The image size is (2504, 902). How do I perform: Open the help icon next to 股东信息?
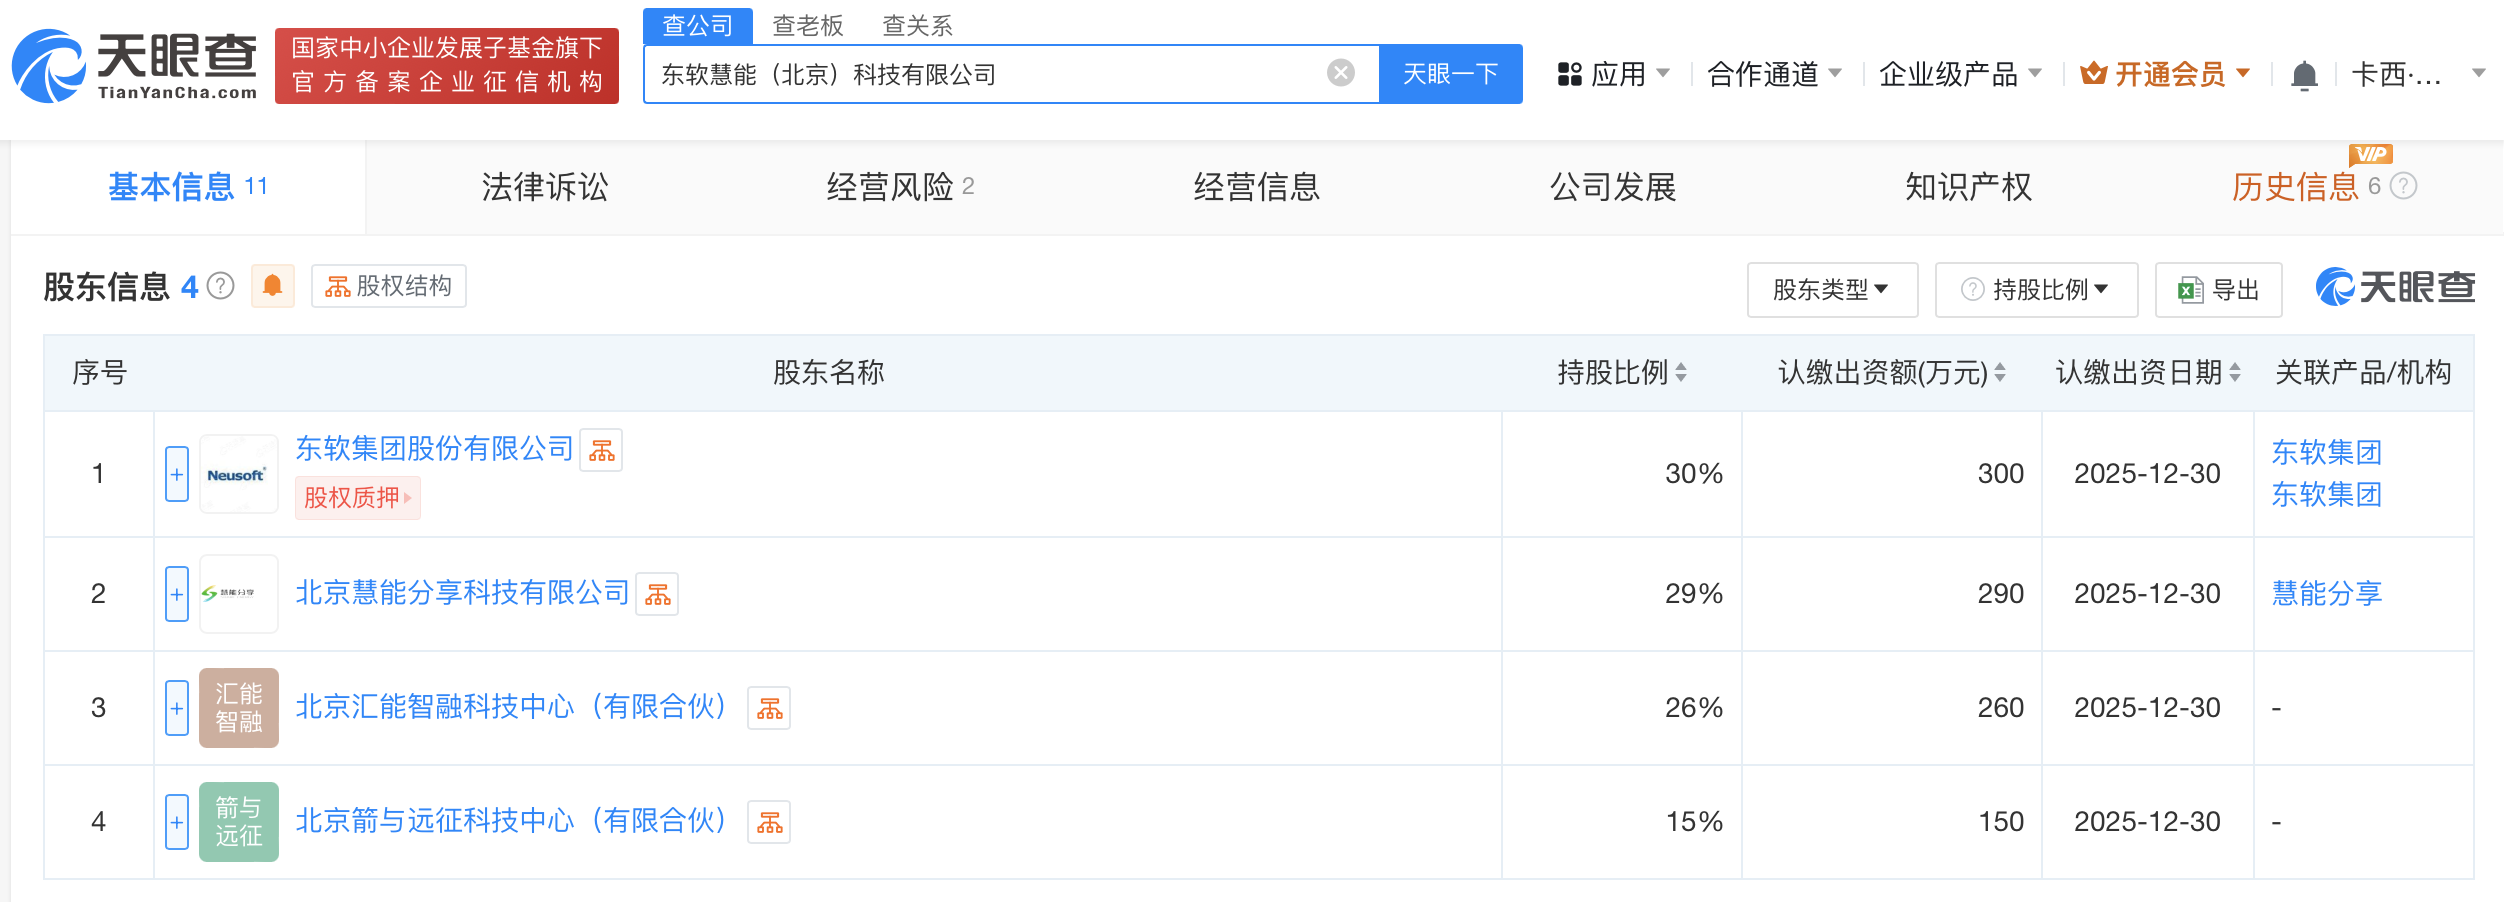(221, 287)
